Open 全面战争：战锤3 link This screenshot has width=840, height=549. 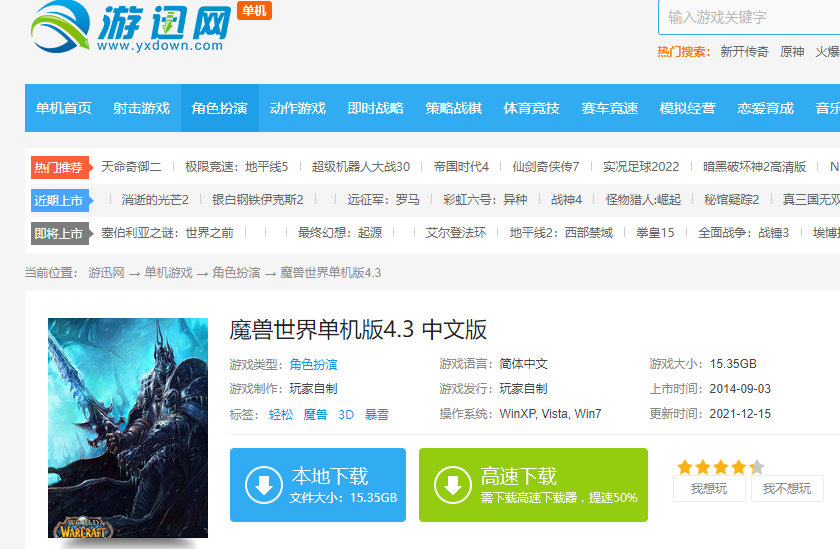click(x=744, y=233)
